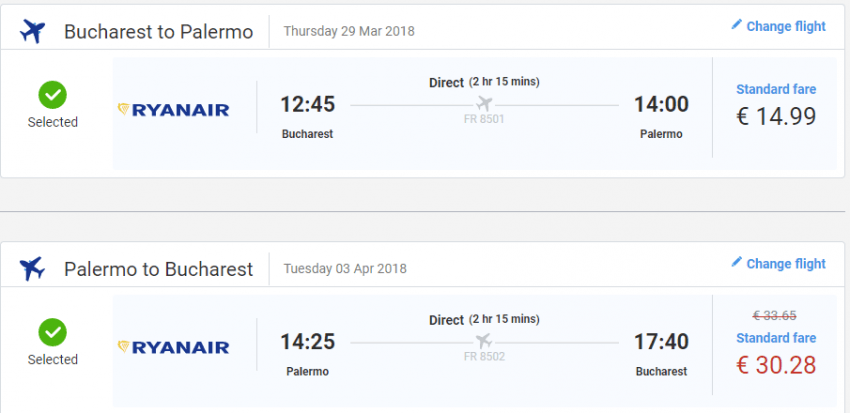Click the Palermo to Bucharest route heading

click(158, 269)
